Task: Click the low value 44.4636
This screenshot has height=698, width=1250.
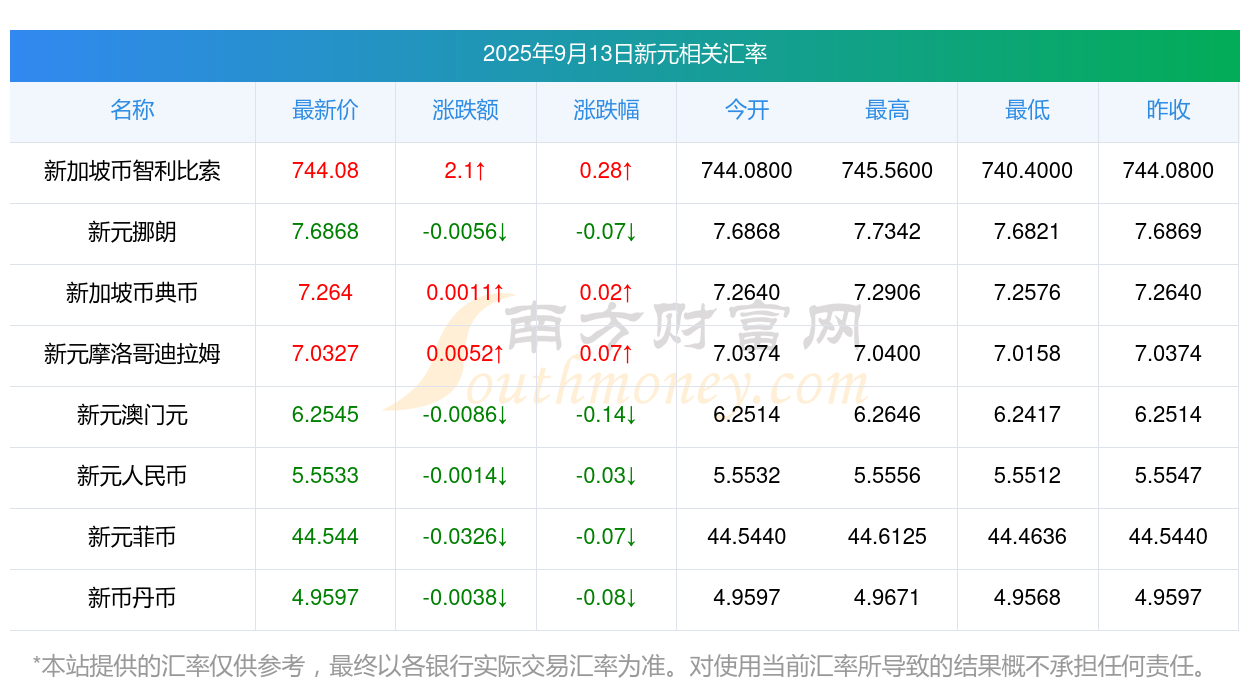Action: click(x=1028, y=537)
